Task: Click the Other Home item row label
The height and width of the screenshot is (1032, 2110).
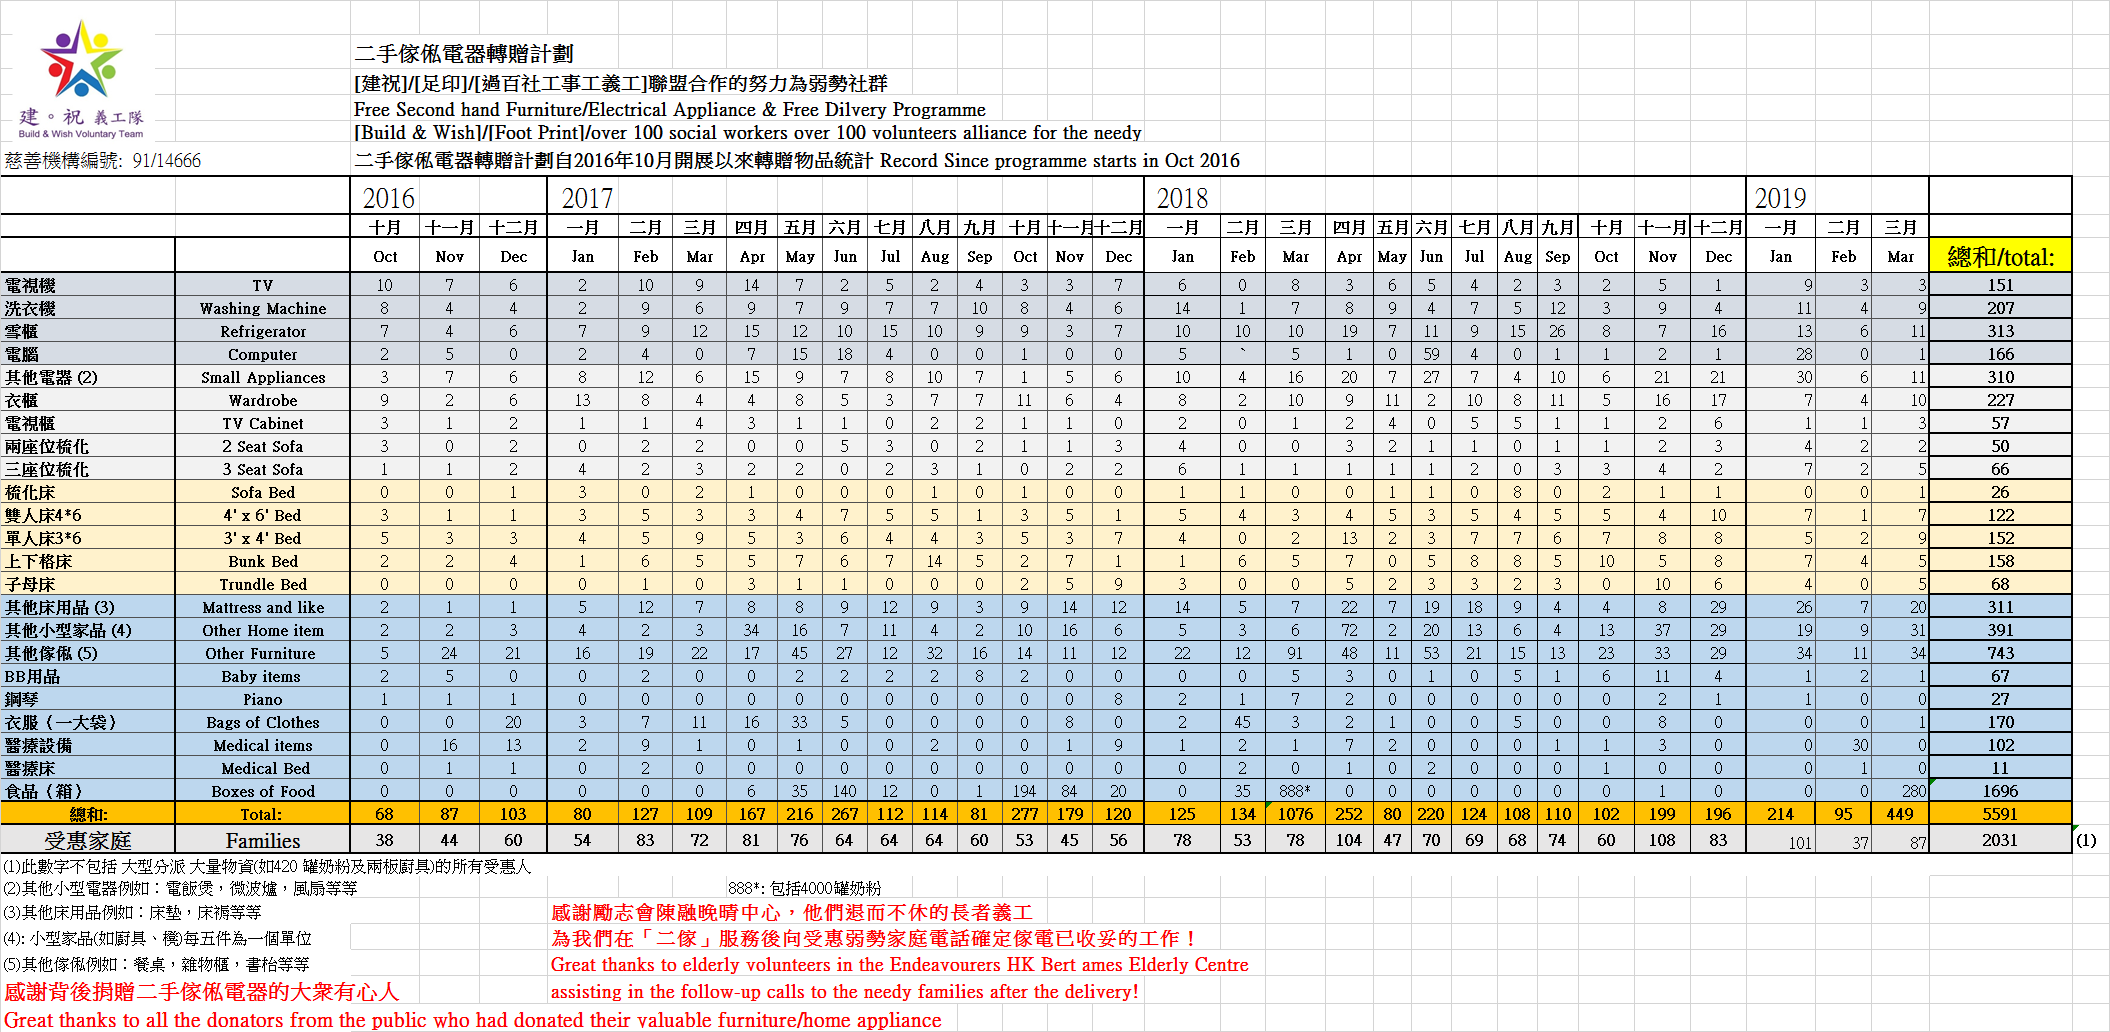Action: pos(263,630)
